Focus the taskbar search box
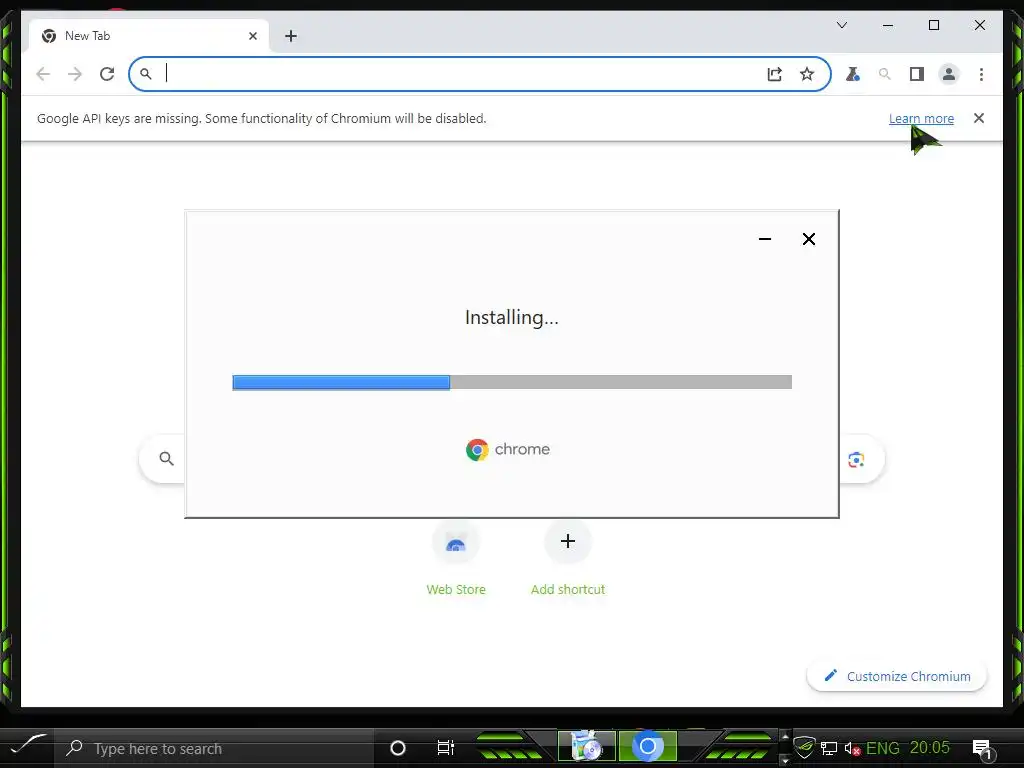 [x=214, y=748]
